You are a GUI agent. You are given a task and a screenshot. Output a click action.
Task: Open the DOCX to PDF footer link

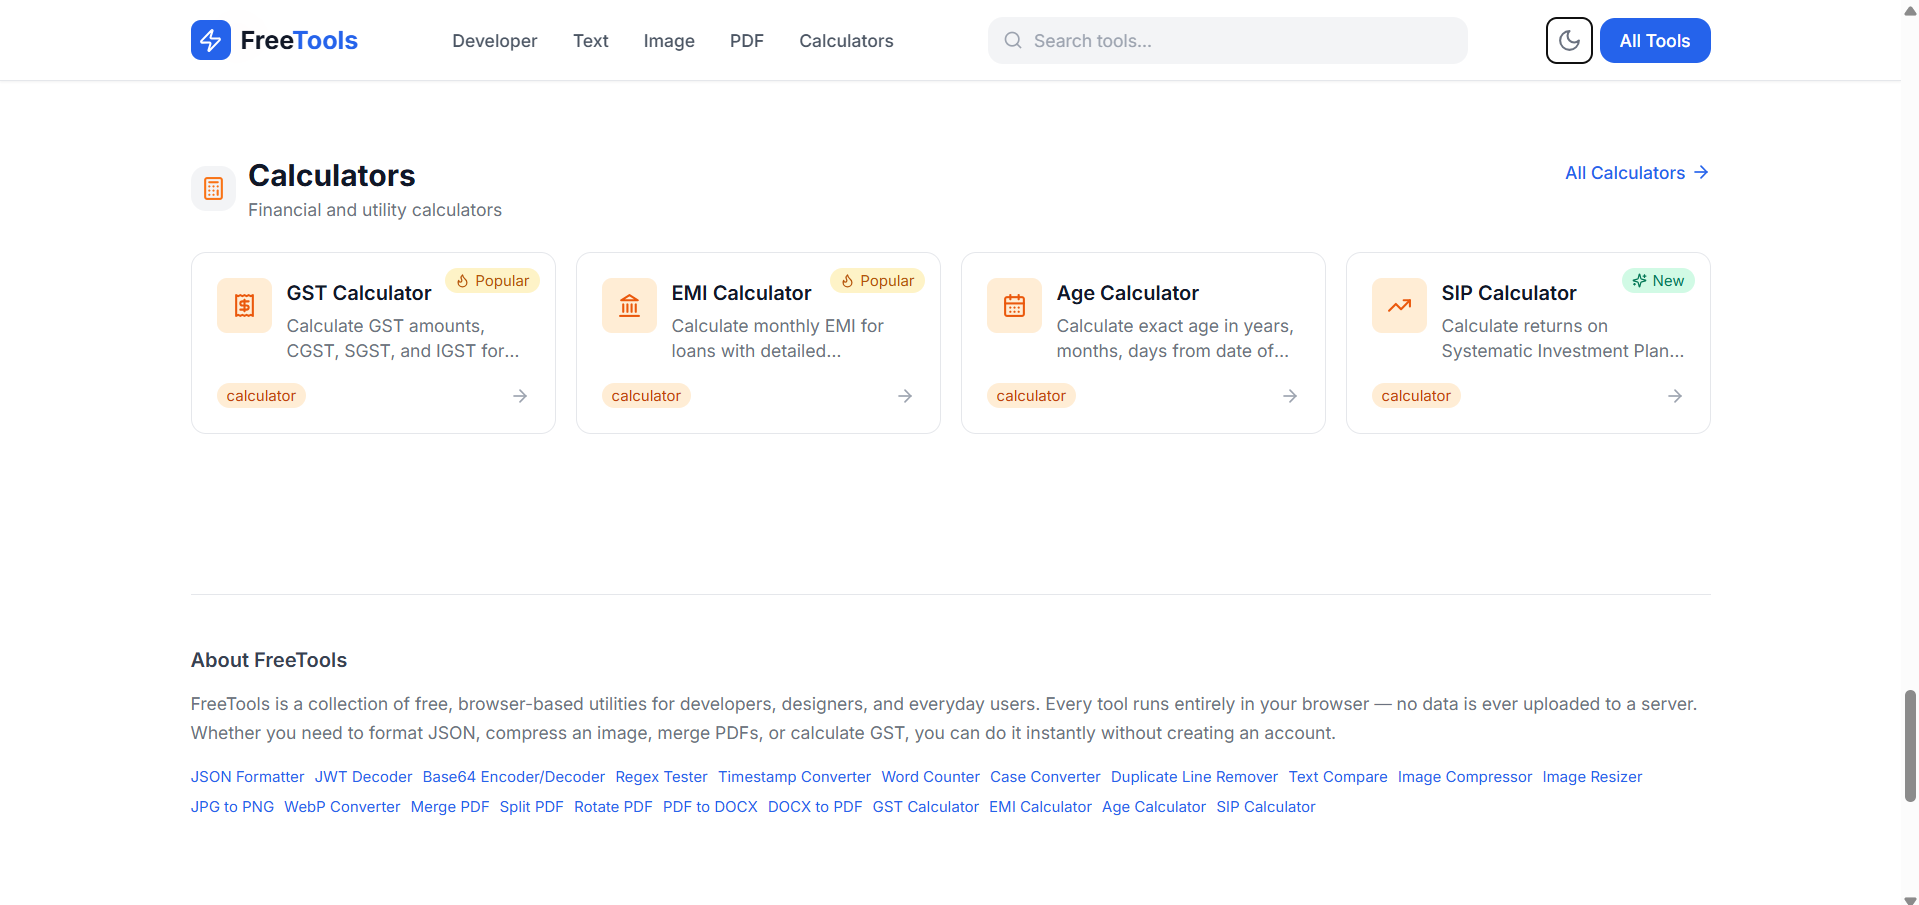(815, 807)
